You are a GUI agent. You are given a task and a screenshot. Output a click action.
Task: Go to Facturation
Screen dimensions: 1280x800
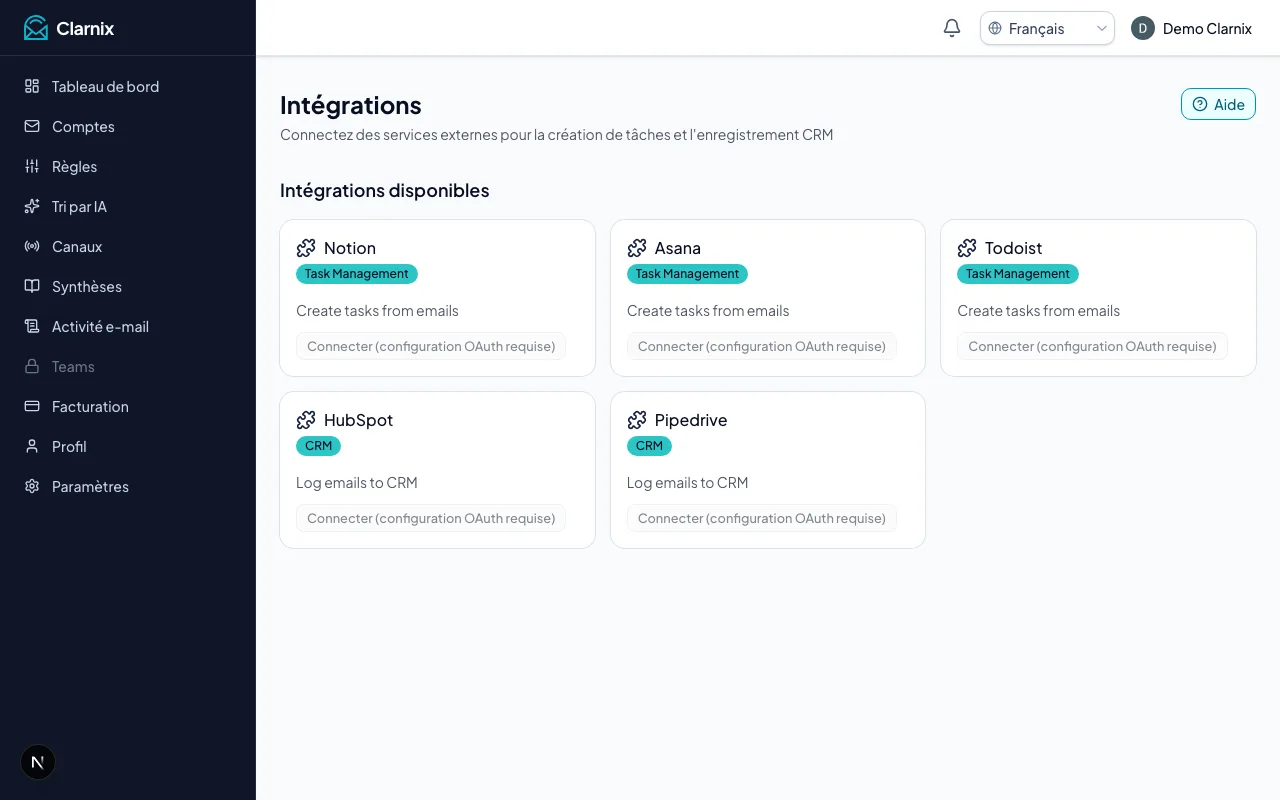click(128, 406)
